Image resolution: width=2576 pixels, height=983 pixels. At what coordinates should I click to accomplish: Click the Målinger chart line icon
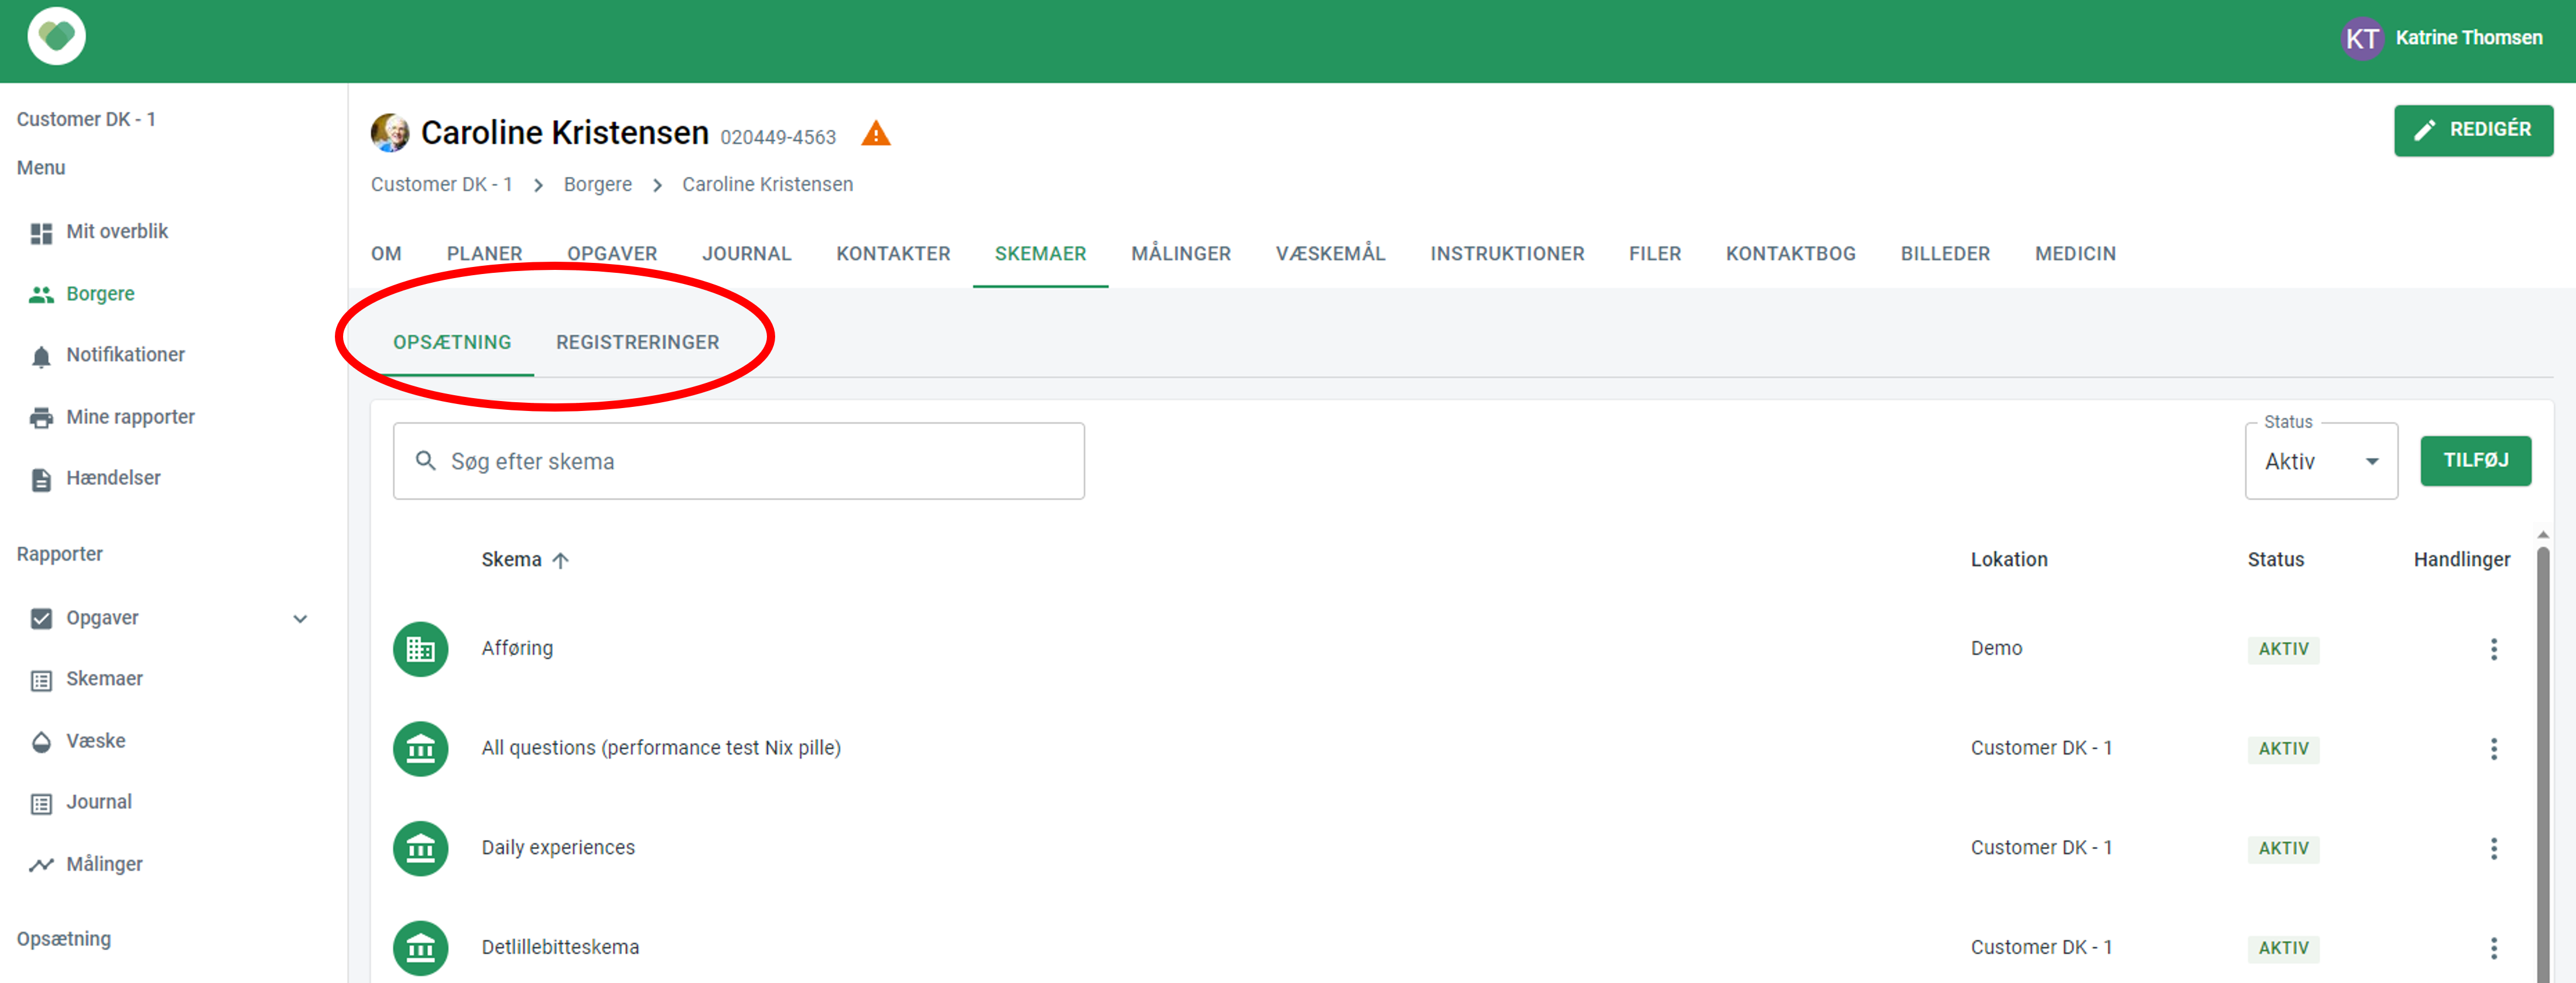click(41, 864)
